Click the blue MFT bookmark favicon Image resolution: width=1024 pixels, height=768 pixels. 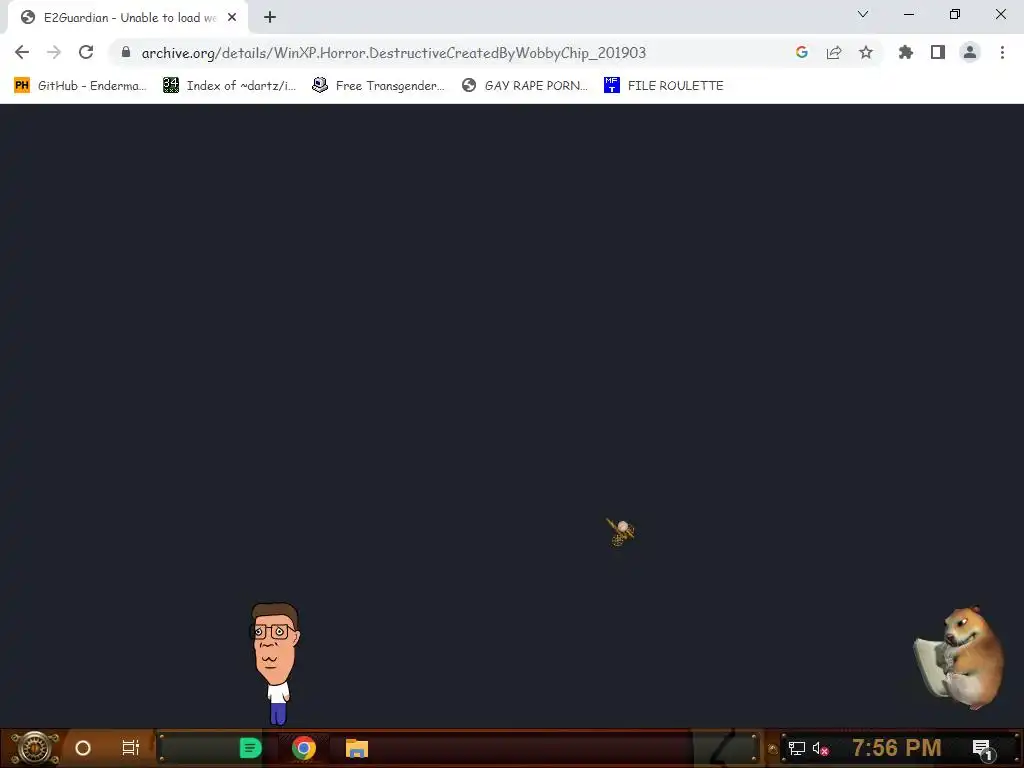coord(611,86)
